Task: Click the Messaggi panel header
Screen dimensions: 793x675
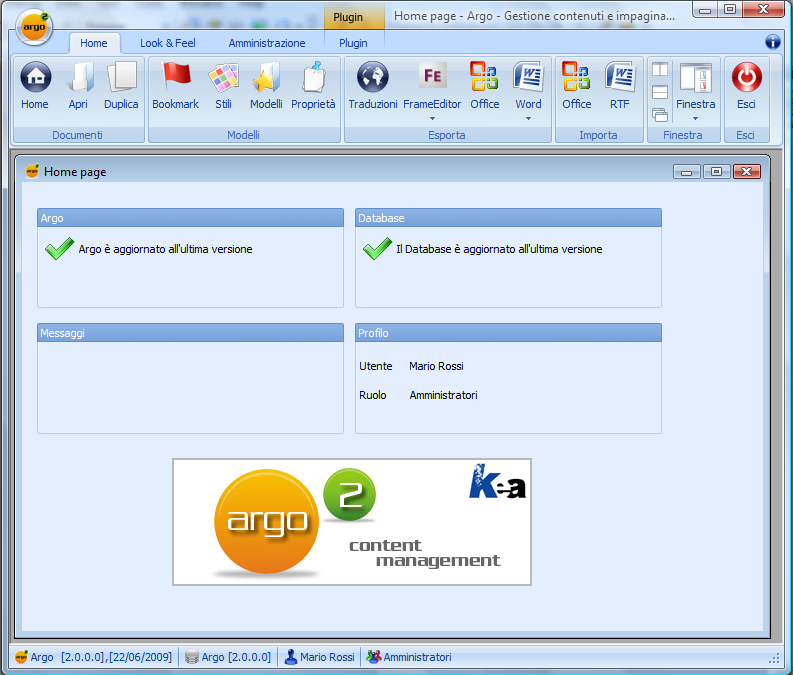Action: (190, 333)
